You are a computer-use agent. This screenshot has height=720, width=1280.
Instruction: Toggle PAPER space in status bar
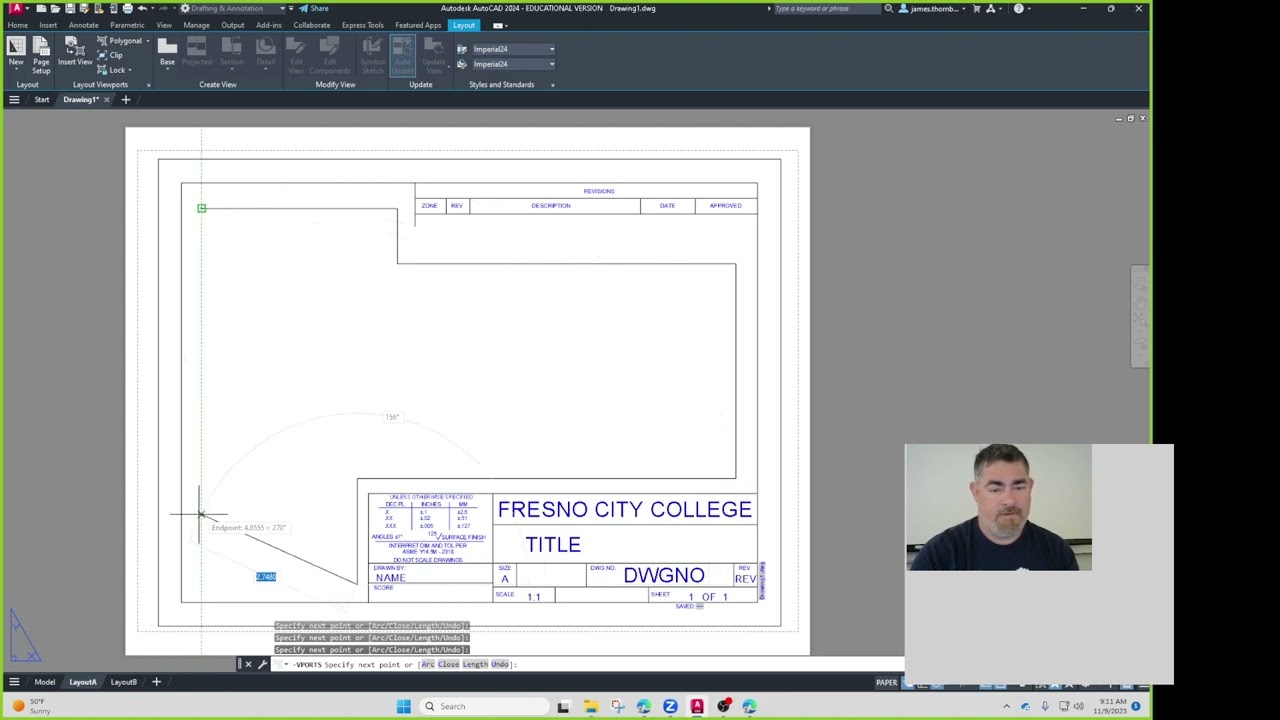(x=887, y=683)
